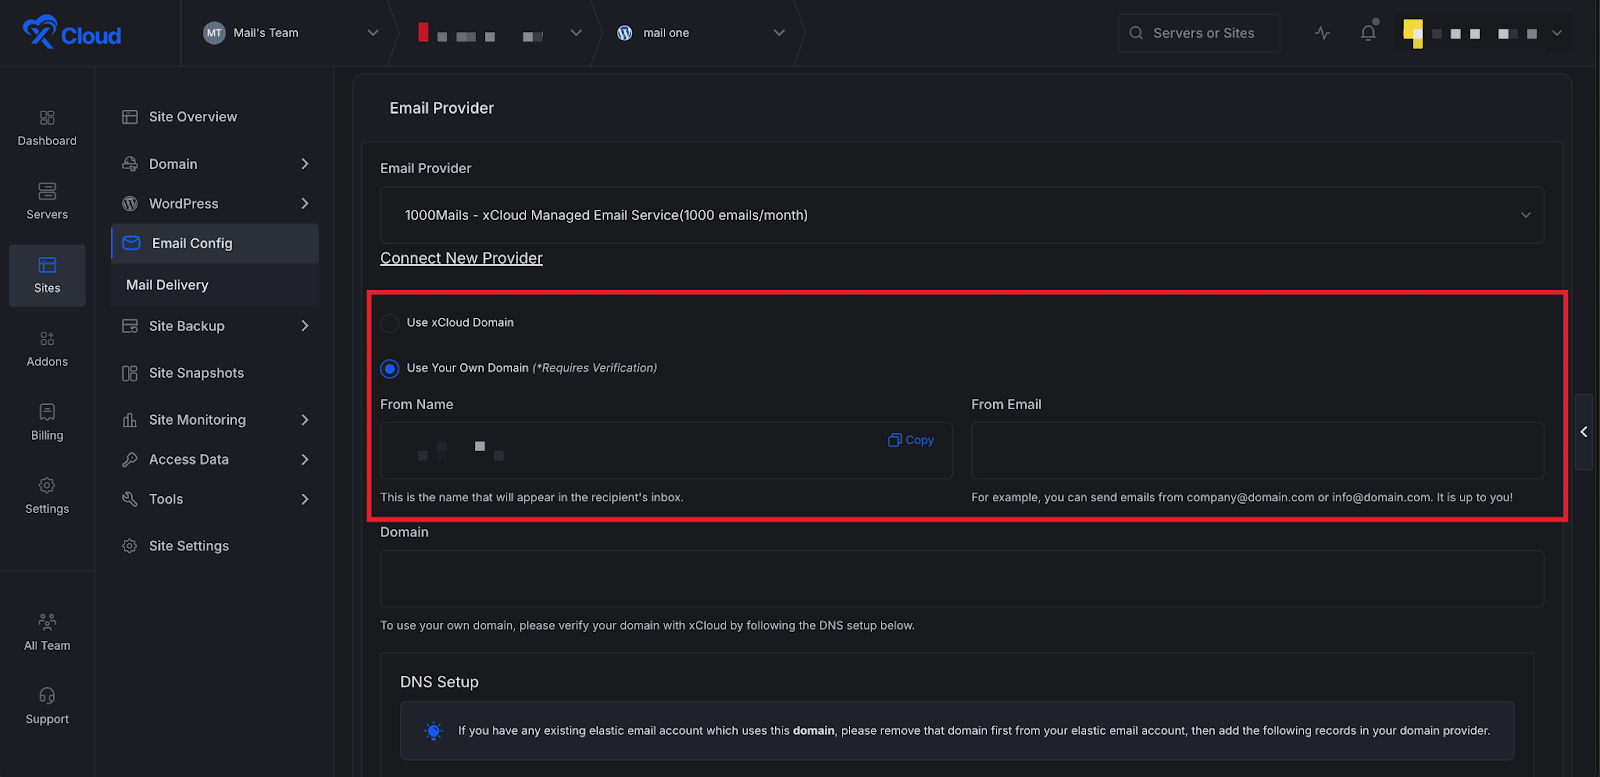The width and height of the screenshot is (1600, 777).
Task: Click the search magnifier icon
Action: tap(1136, 33)
